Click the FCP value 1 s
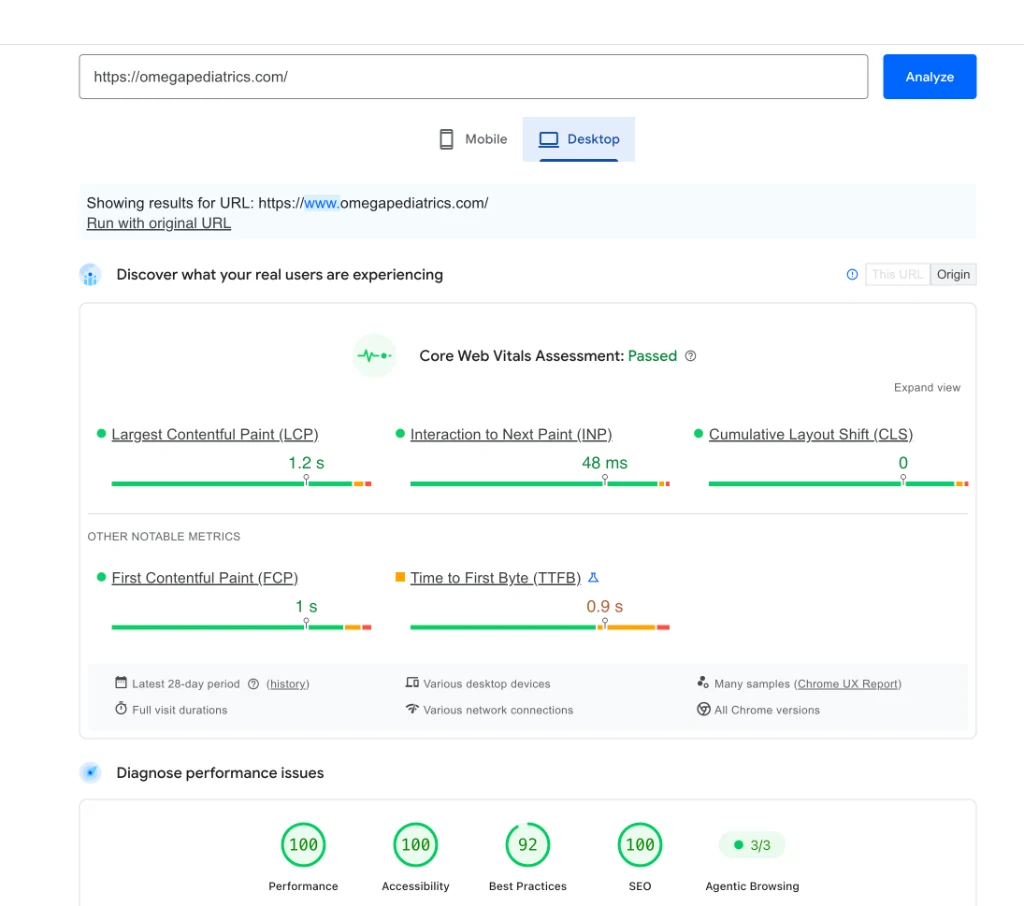Screen dimensions: 1024x906 (306, 607)
